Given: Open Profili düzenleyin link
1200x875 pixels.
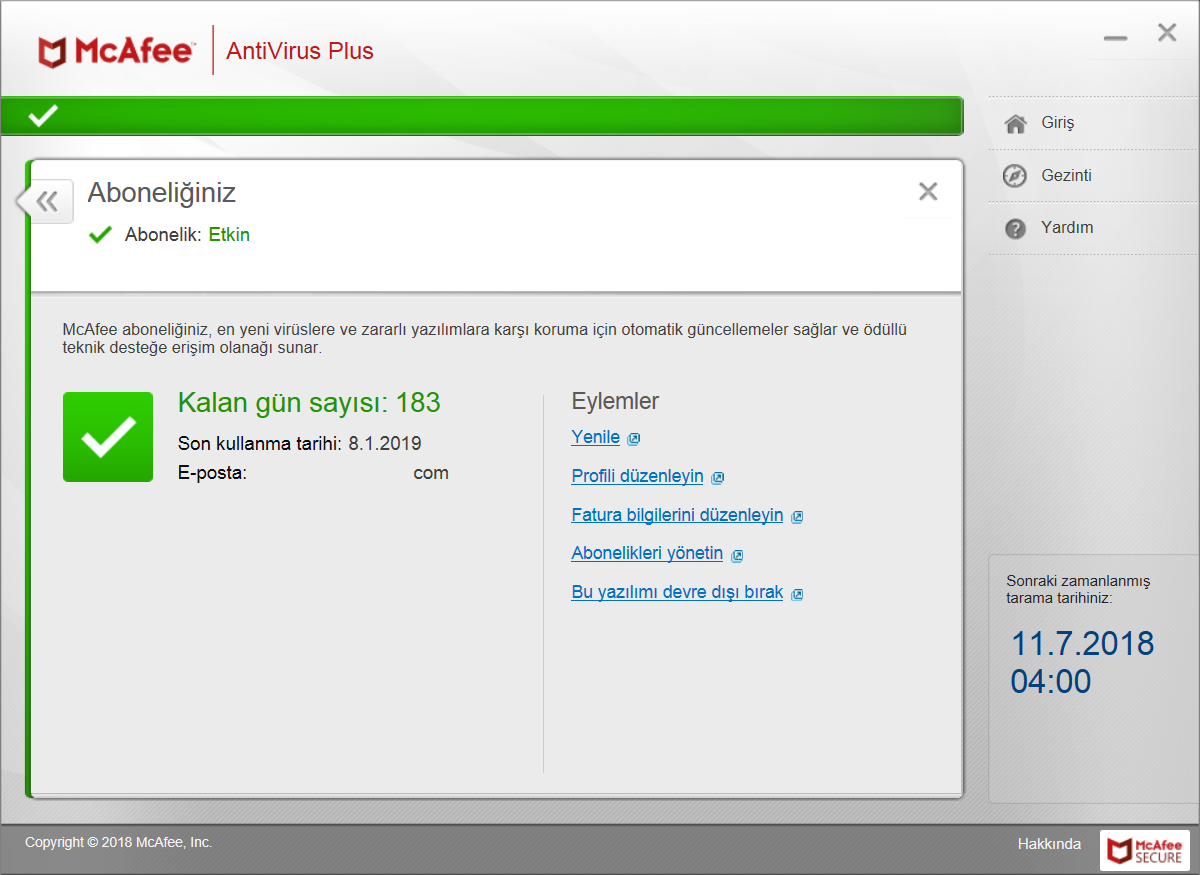Looking at the screenshot, I should 638,476.
